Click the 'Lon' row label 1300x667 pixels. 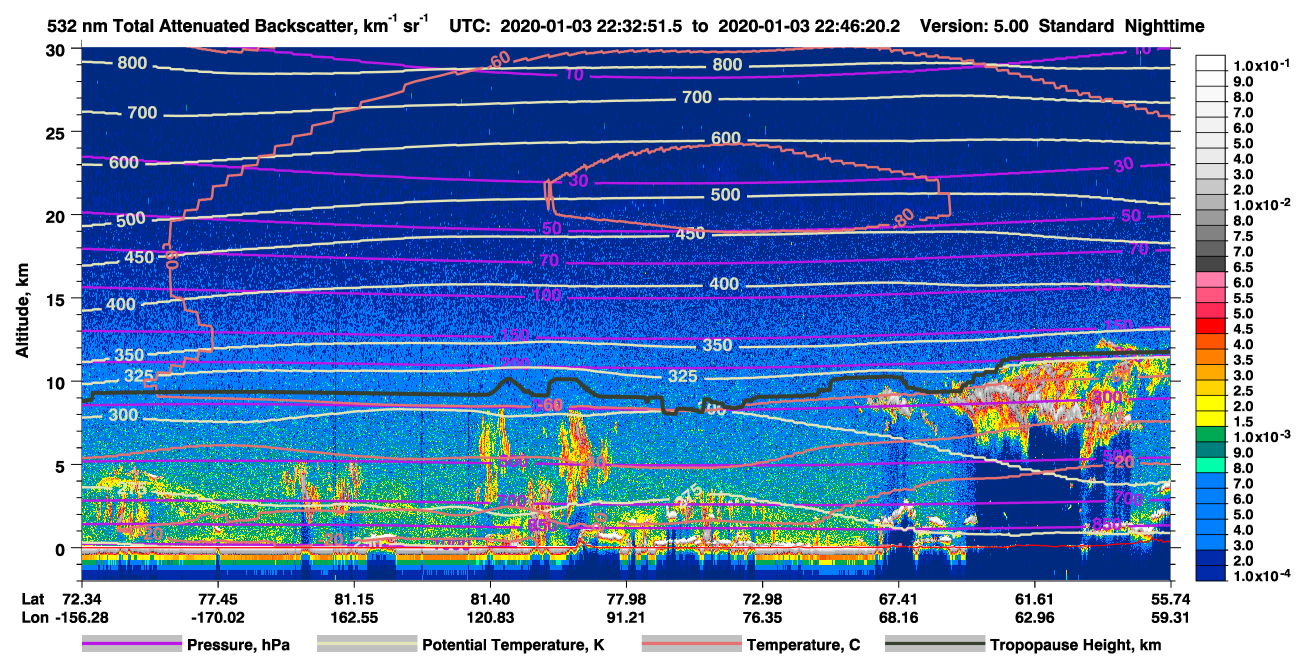tap(34, 617)
